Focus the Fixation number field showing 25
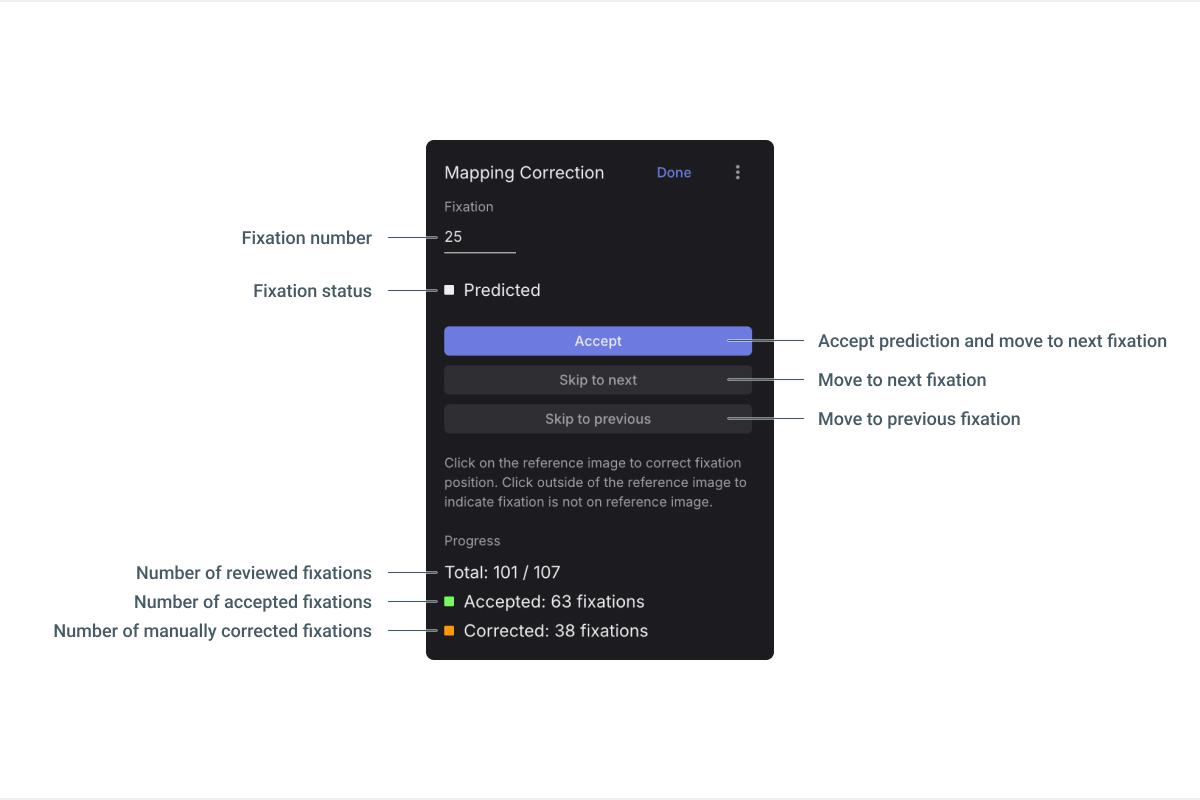Viewport: 1200px width, 800px height. point(480,238)
